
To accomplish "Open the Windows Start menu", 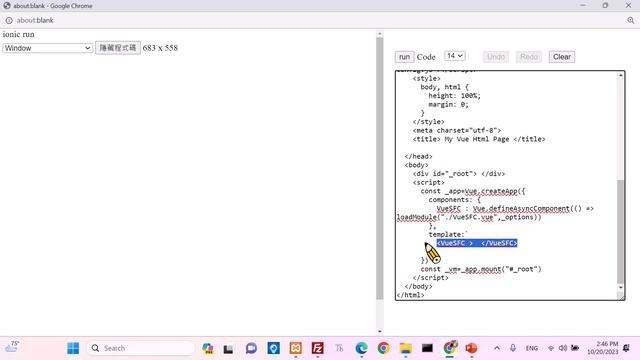I will pos(73,348).
